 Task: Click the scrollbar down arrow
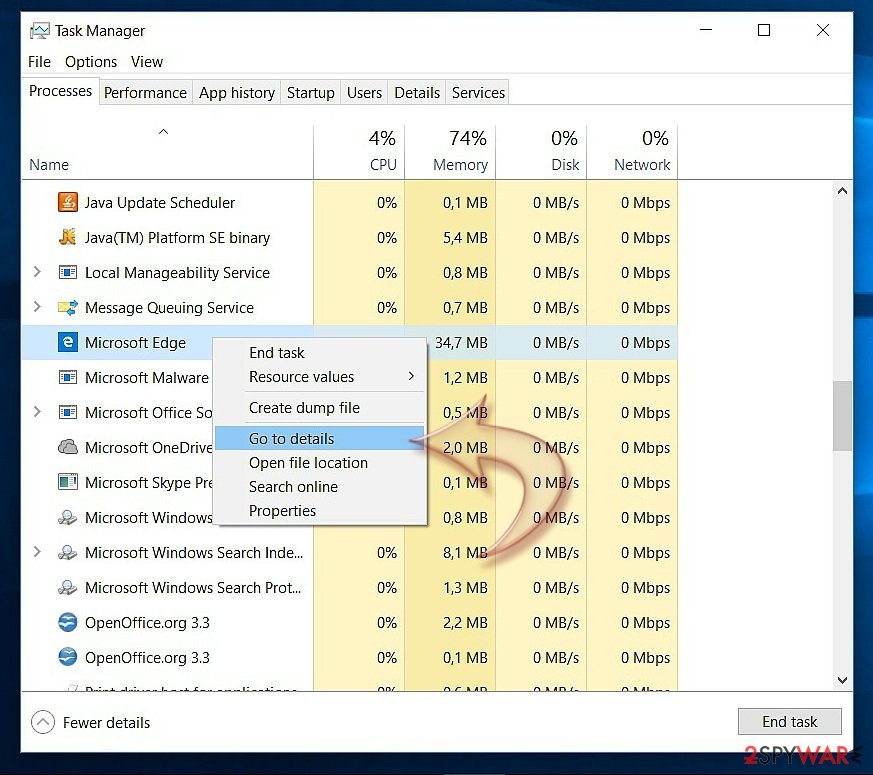click(x=842, y=680)
